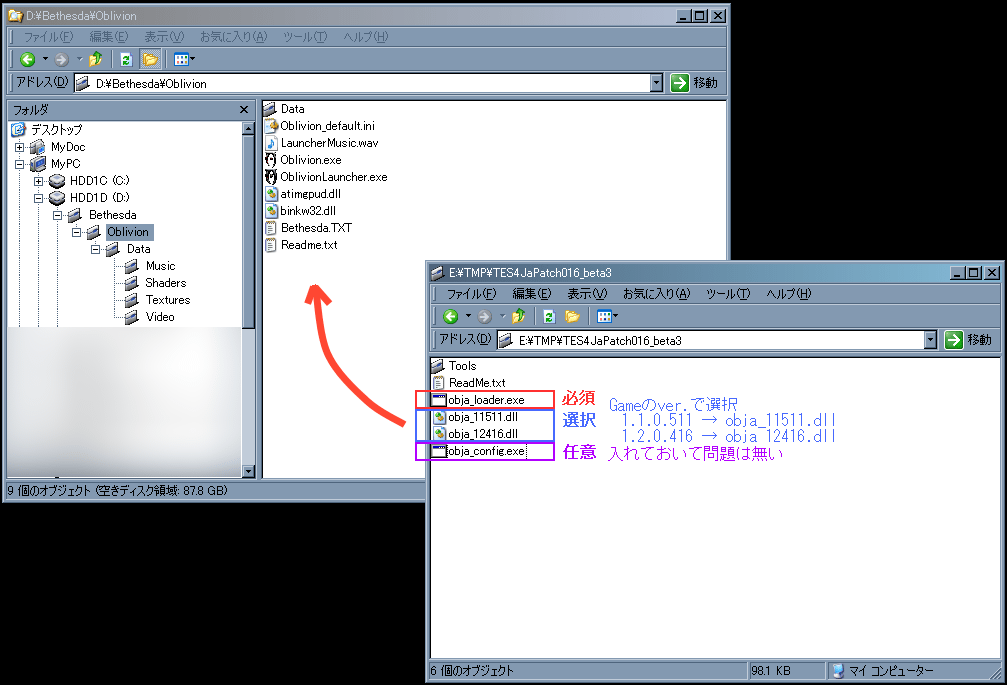Click the 移動 Go button in the Oblivion window
Image resolution: width=1007 pixels, height=685 pixels.
pyautogui.click(x=695, y=84)
